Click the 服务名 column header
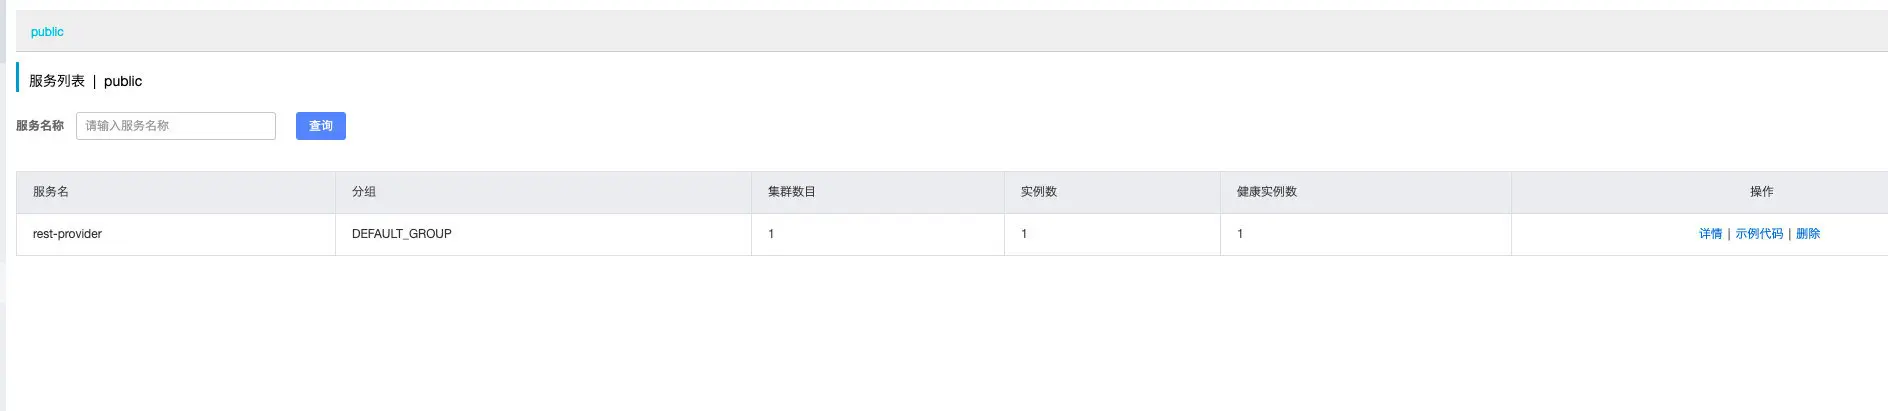Screen dimensions: 1888x411 tap(51, 192)
